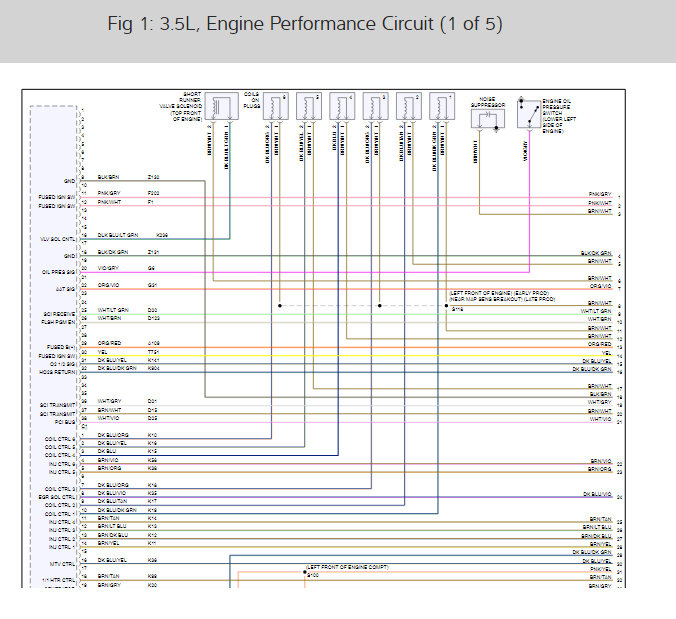Click the MTV CTRL pin label
Image resolution: width=676 pixels, height=619 pixels.
[x=63, y=564]
